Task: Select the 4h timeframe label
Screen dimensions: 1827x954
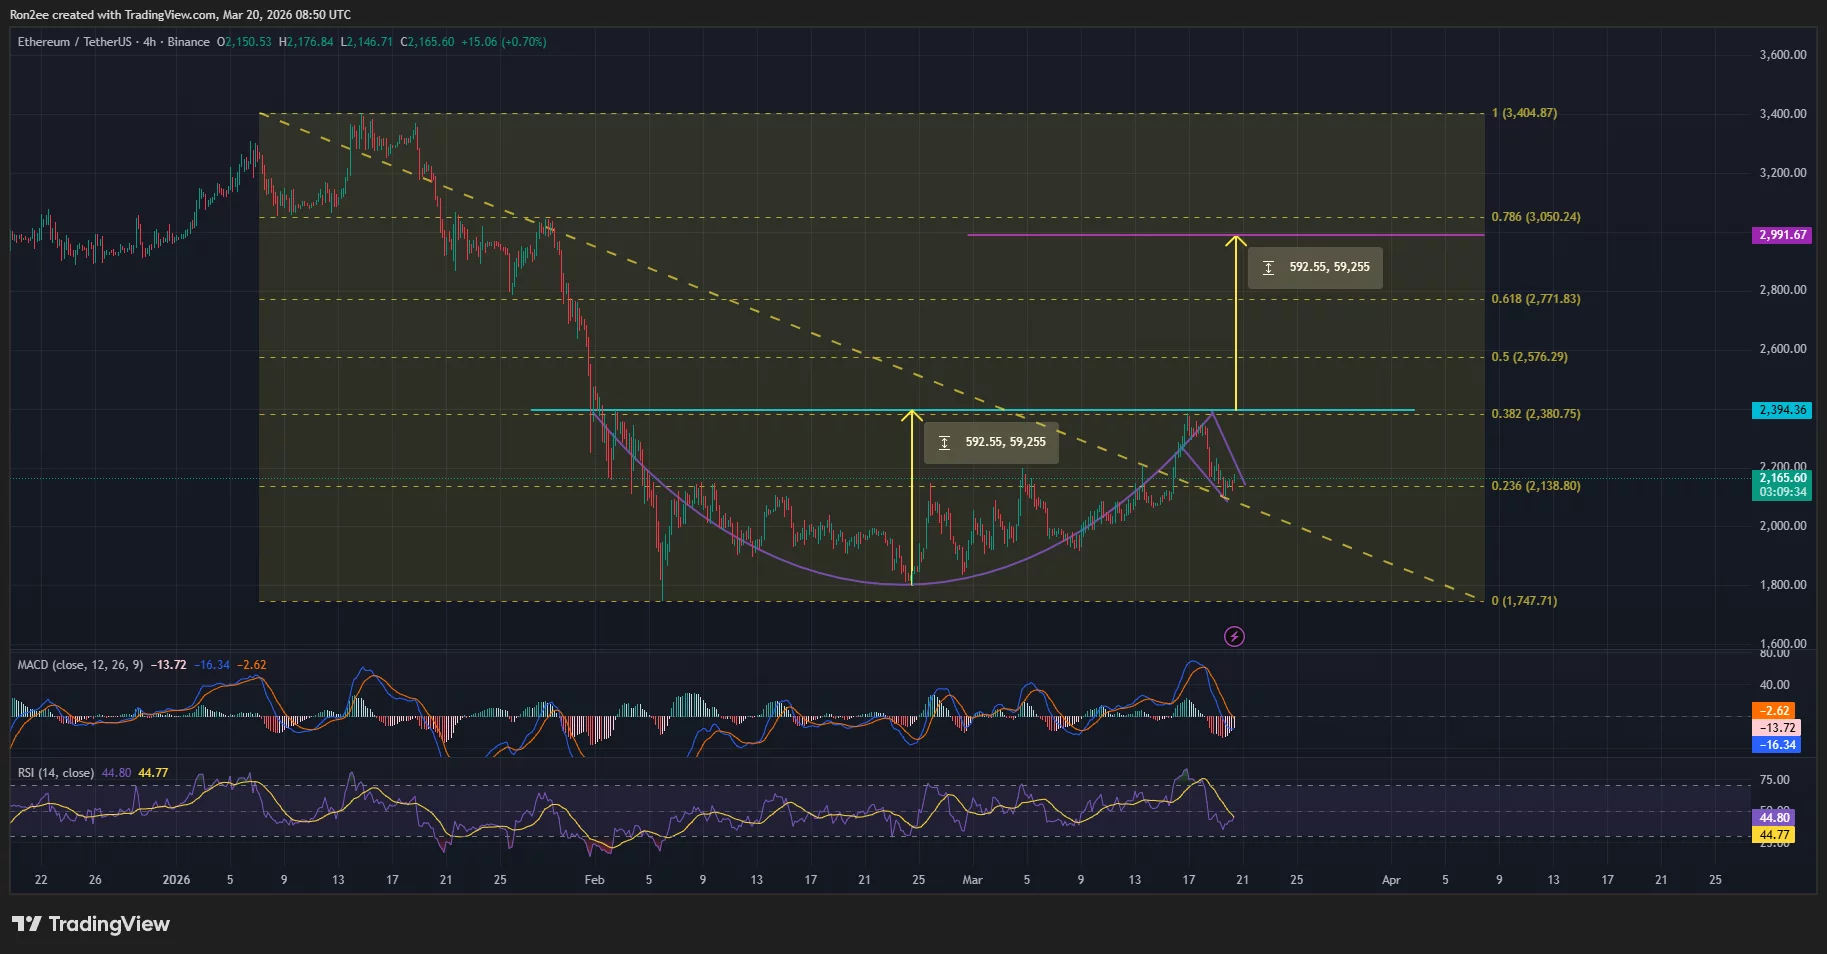Action: point(148,42)
